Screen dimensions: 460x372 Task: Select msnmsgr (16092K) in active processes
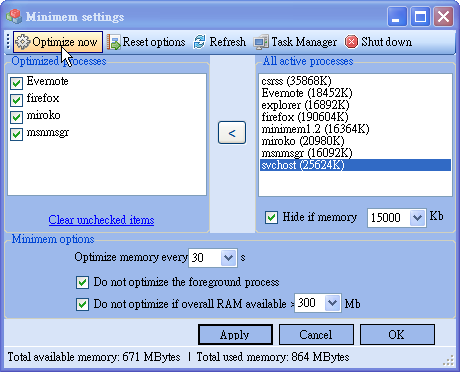point(355,153)
